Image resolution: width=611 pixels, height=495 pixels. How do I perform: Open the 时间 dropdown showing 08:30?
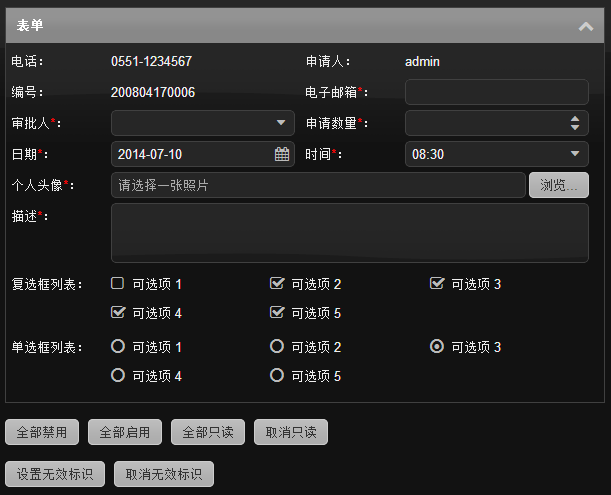click(575, 154)
